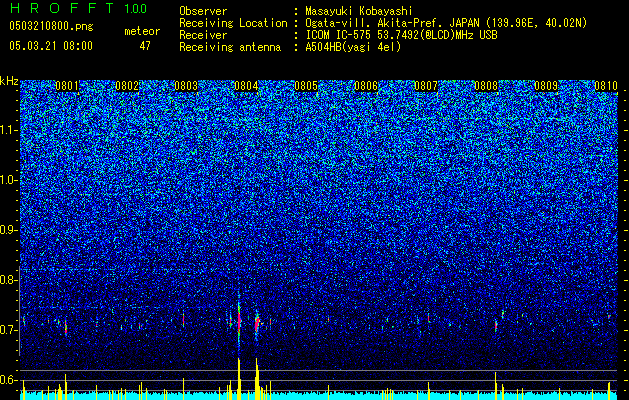The width and height of the screenshot is (629, 400).
Task: Click the Receiving Location label
Action: [x=233, y=23]
